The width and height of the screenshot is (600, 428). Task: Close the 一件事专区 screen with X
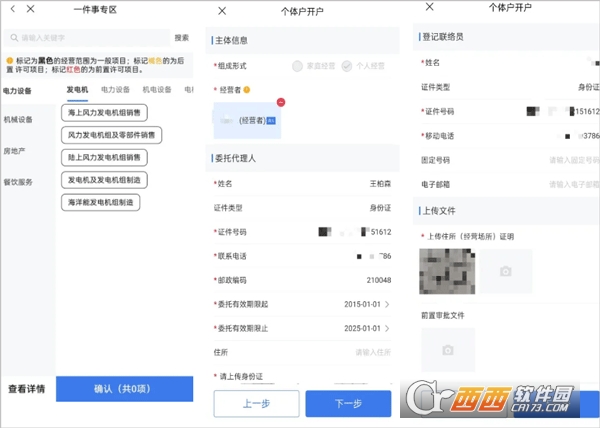[31, 9]
